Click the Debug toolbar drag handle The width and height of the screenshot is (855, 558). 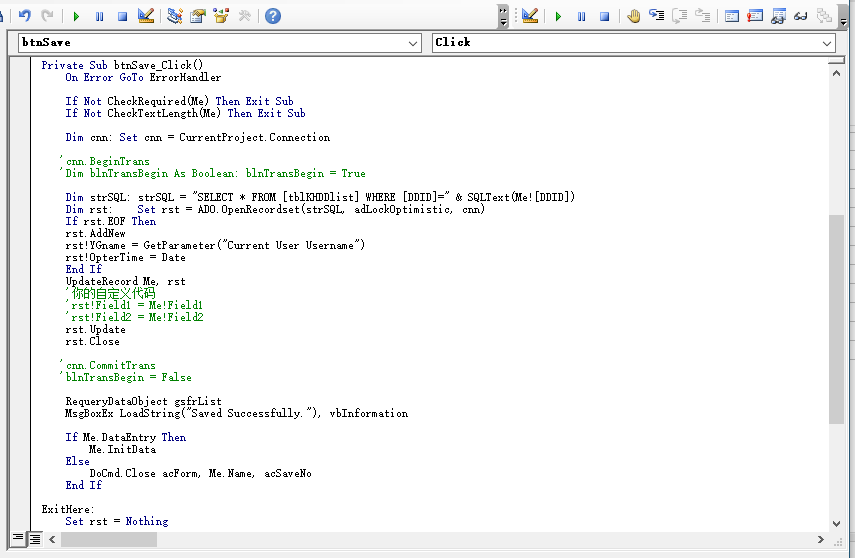tap(516, 16)
